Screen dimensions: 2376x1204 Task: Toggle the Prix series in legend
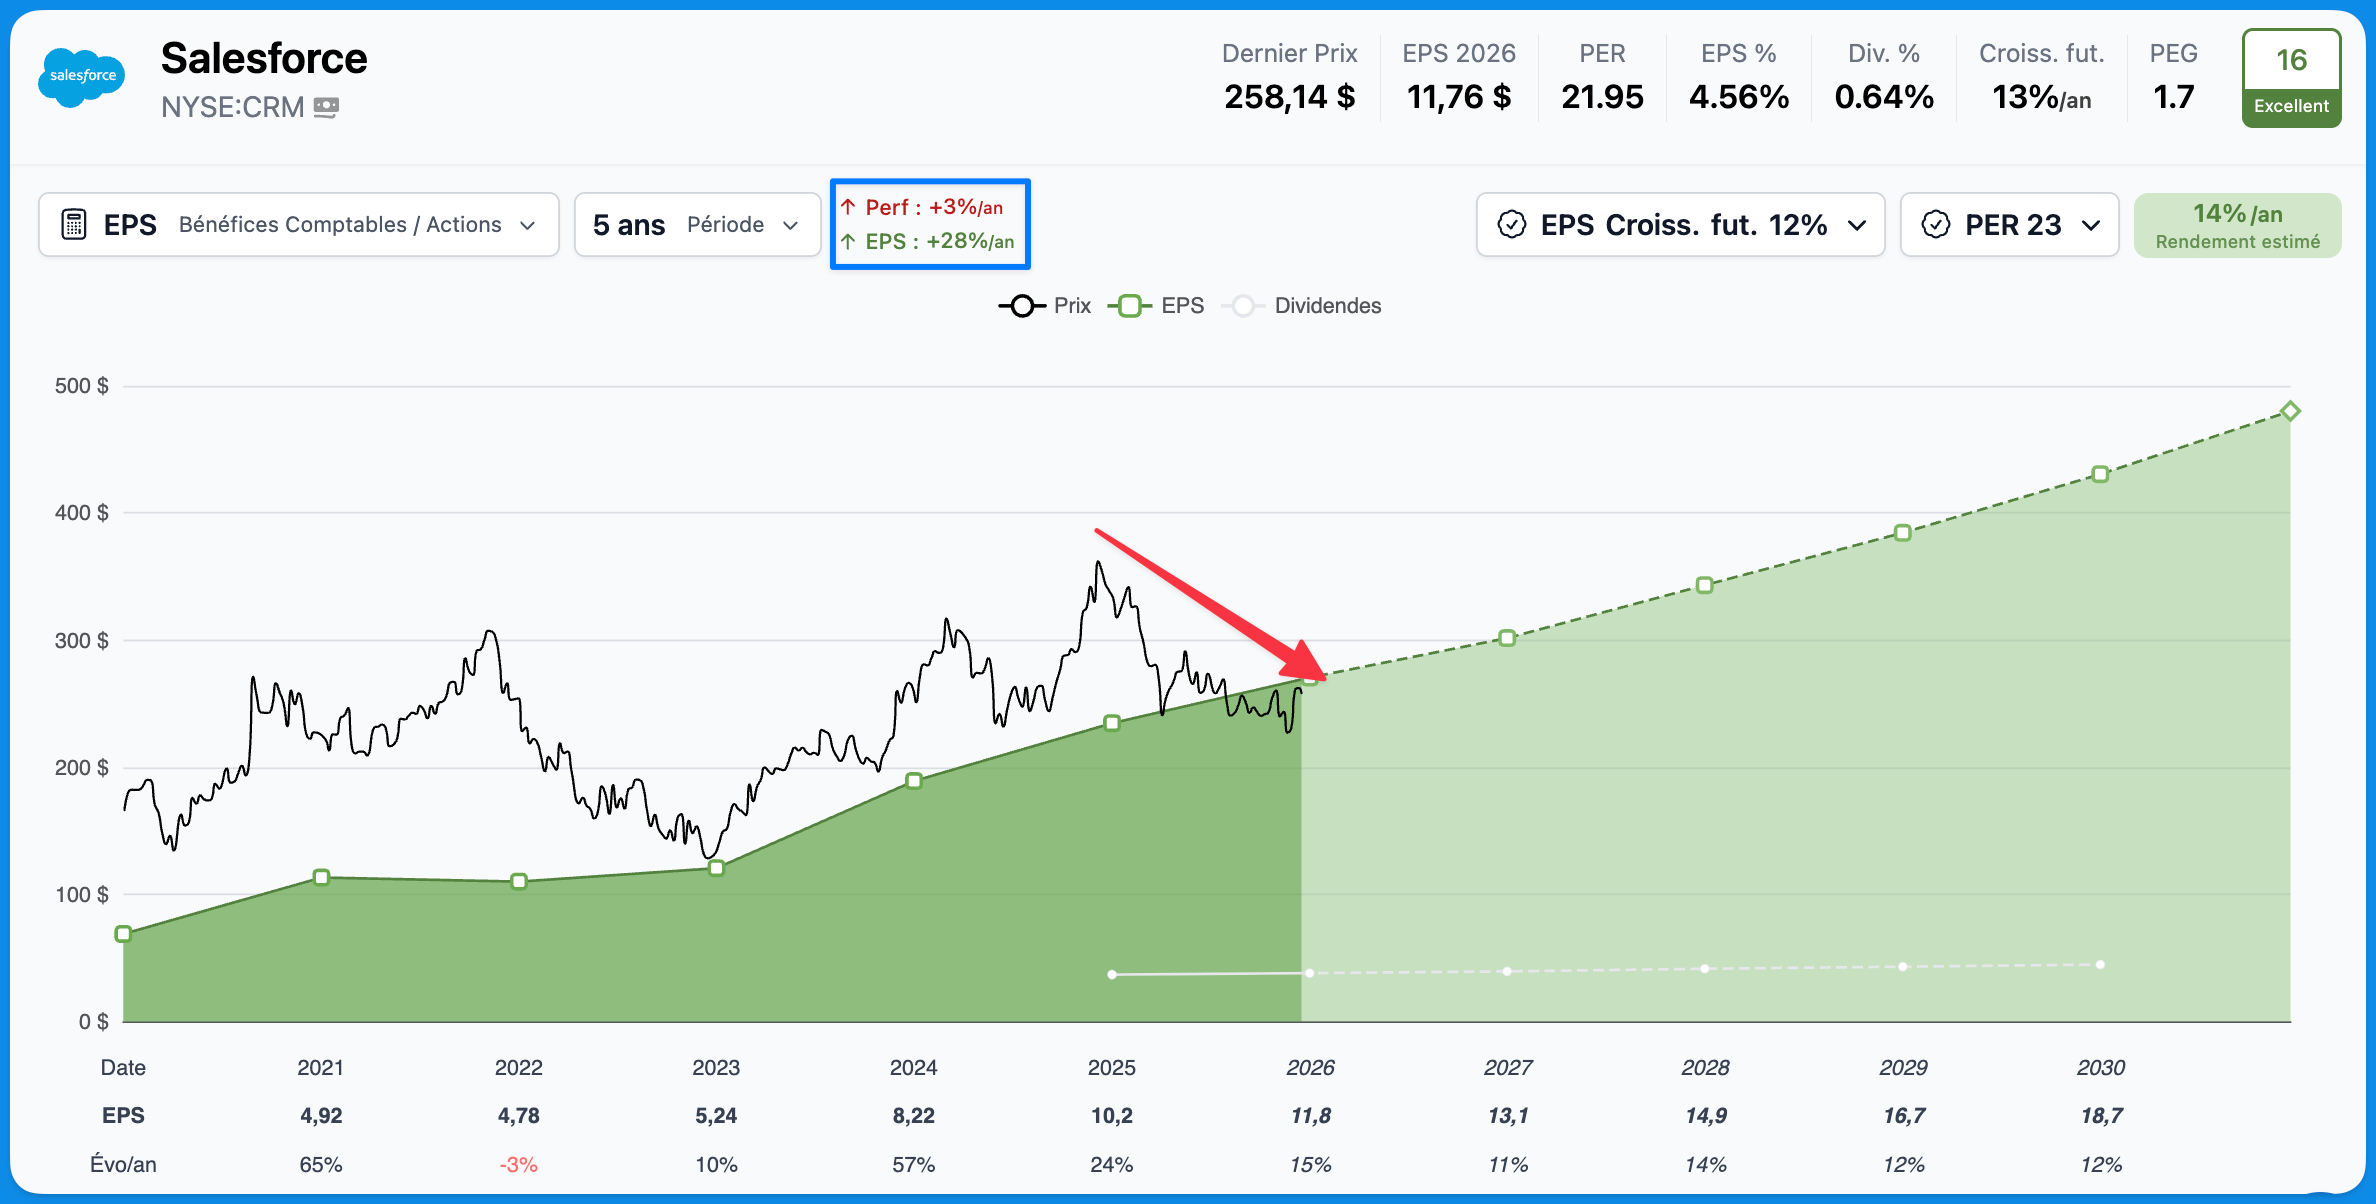[1045, 306]
